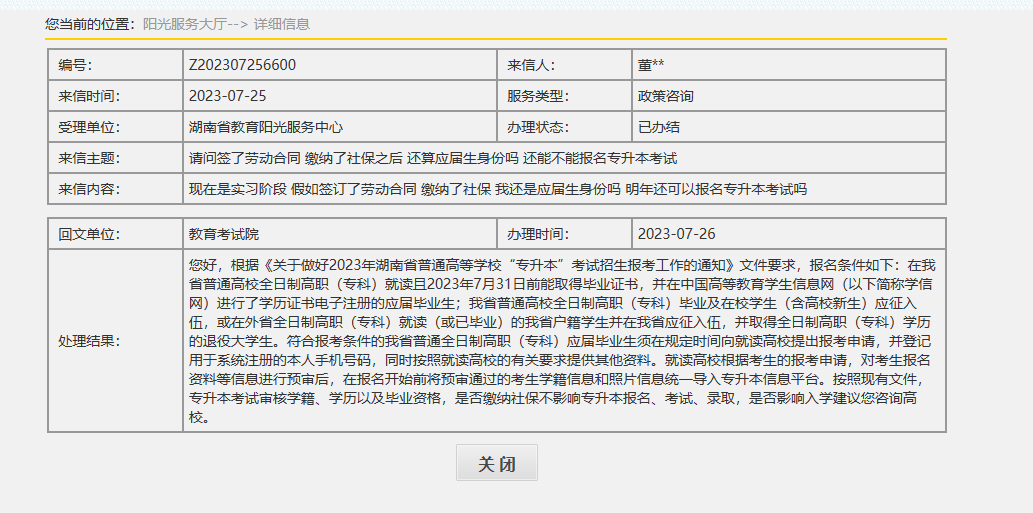Click the 已办结 status value

pos(658,127)
